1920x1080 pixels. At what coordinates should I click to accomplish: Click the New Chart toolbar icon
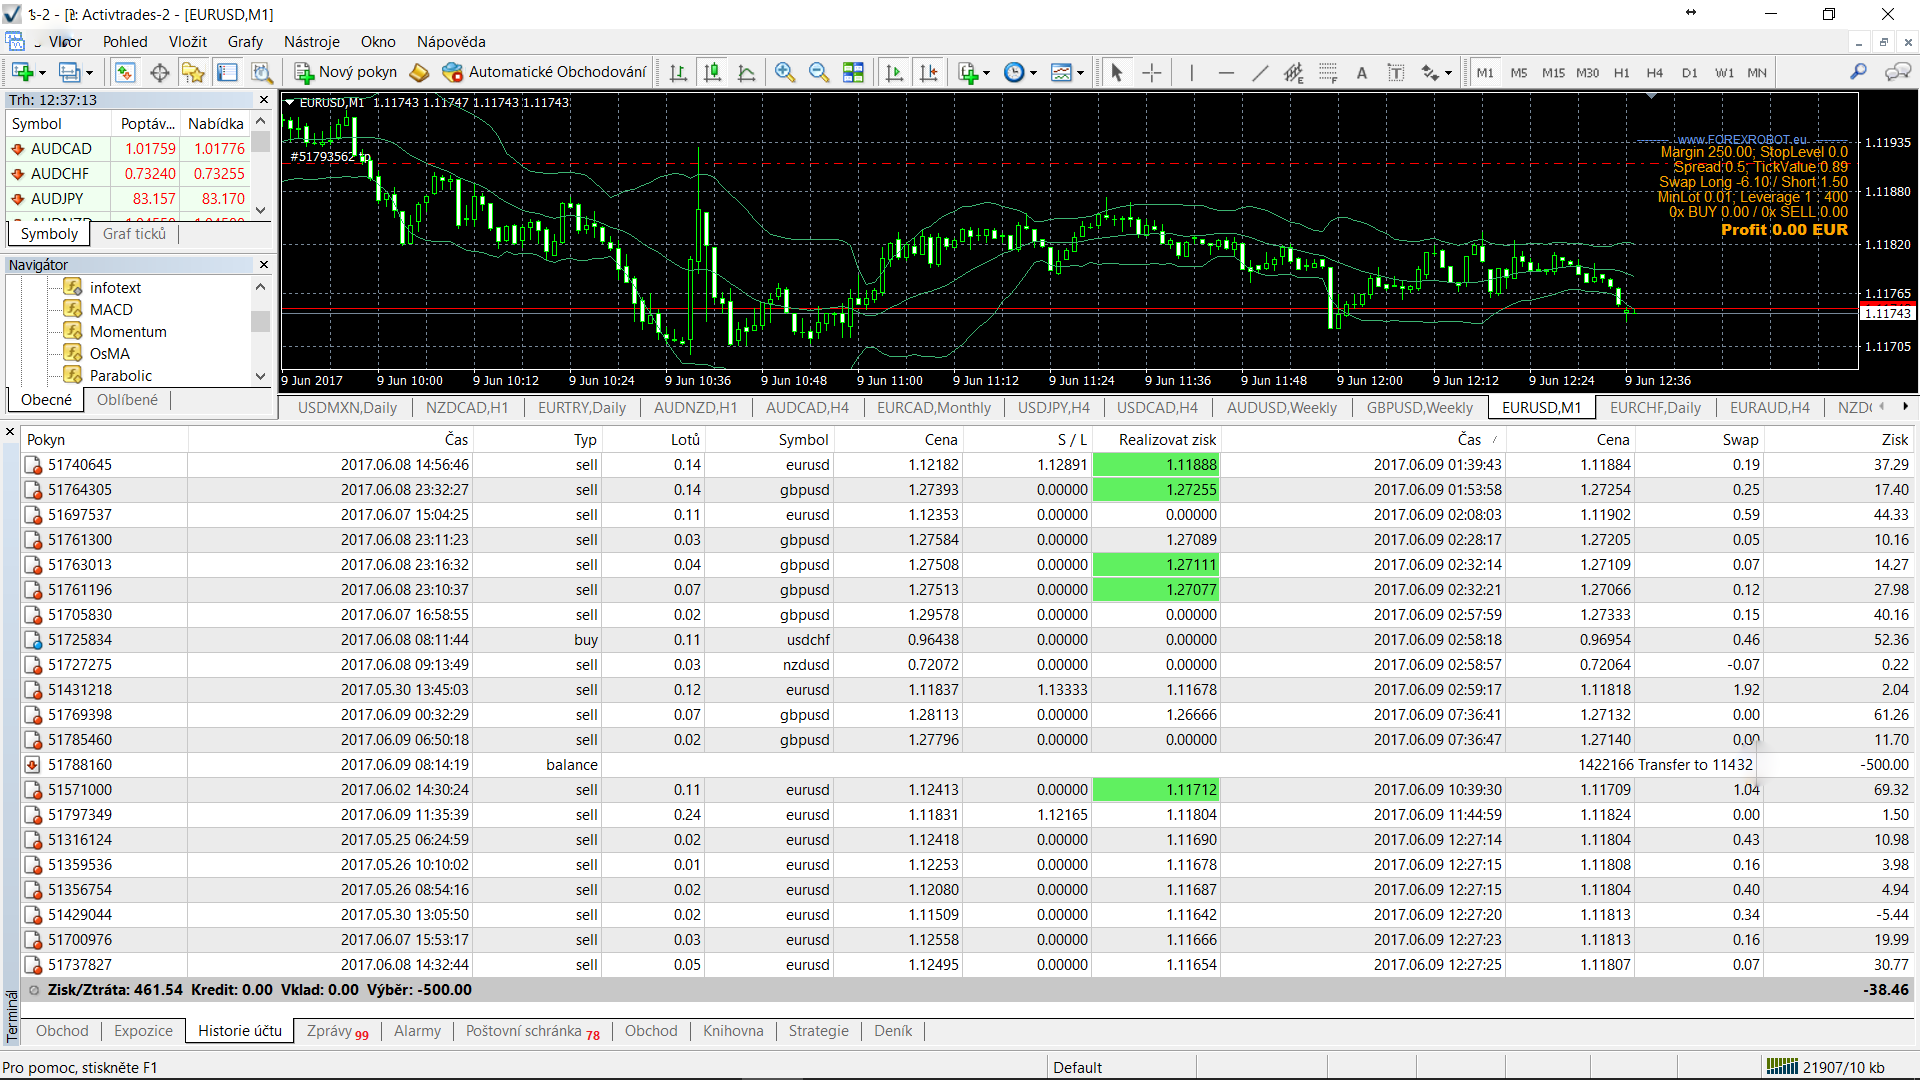[x=22, y=72]
